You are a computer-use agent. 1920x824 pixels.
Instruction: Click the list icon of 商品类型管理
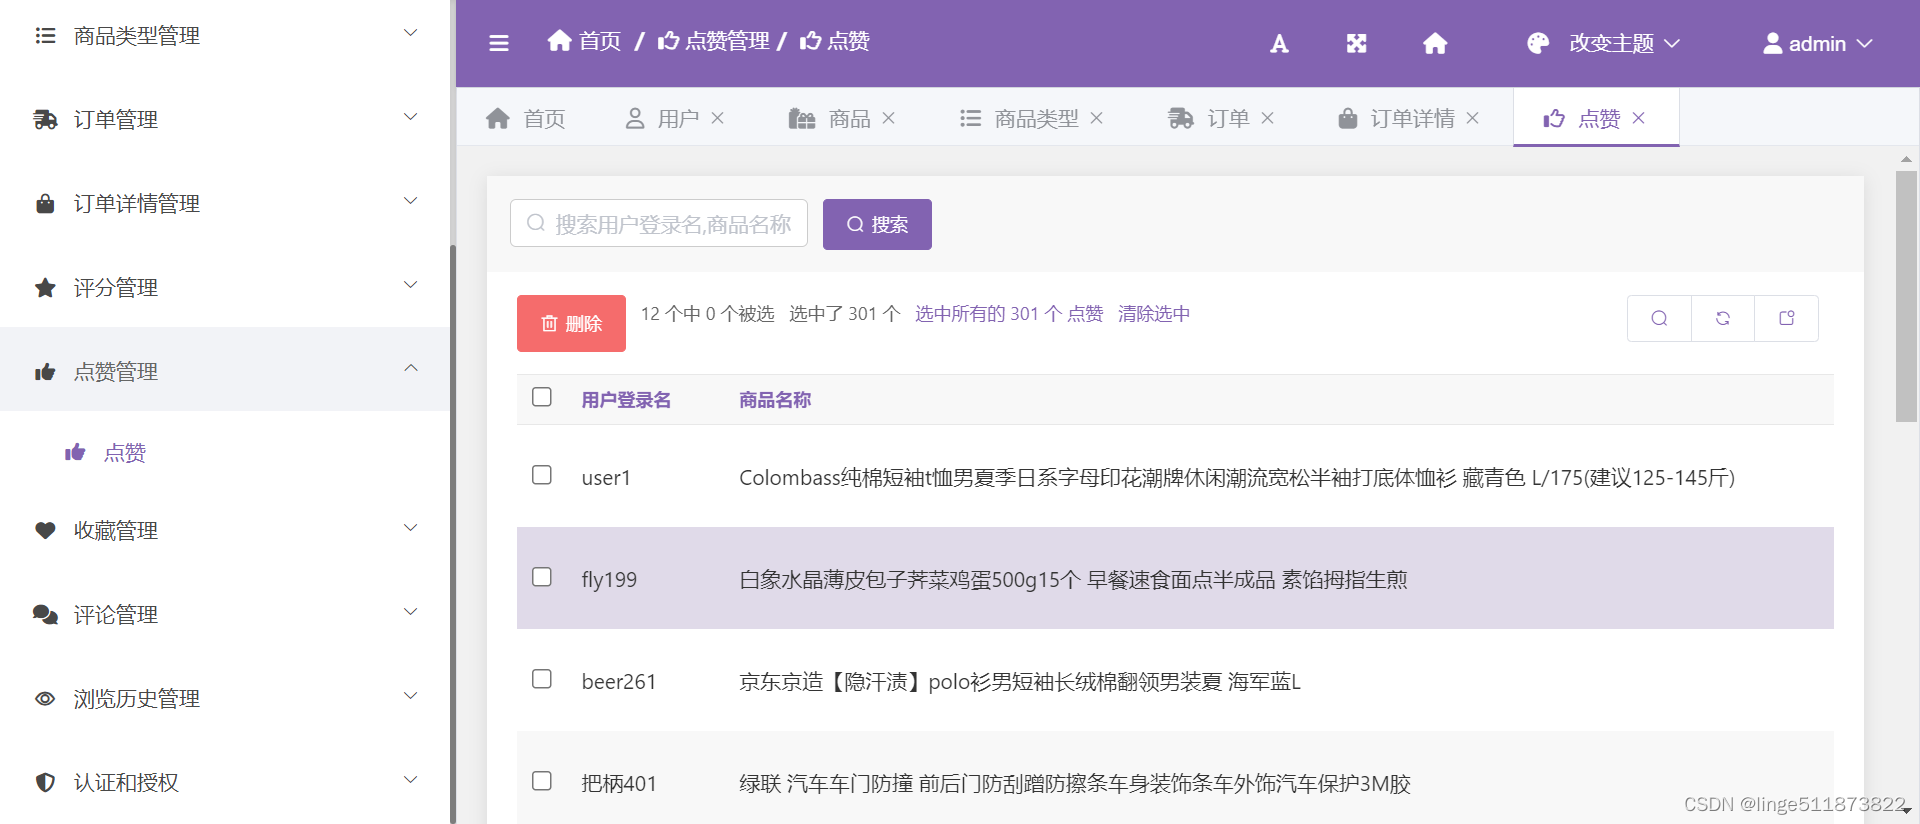pos(45,36)
